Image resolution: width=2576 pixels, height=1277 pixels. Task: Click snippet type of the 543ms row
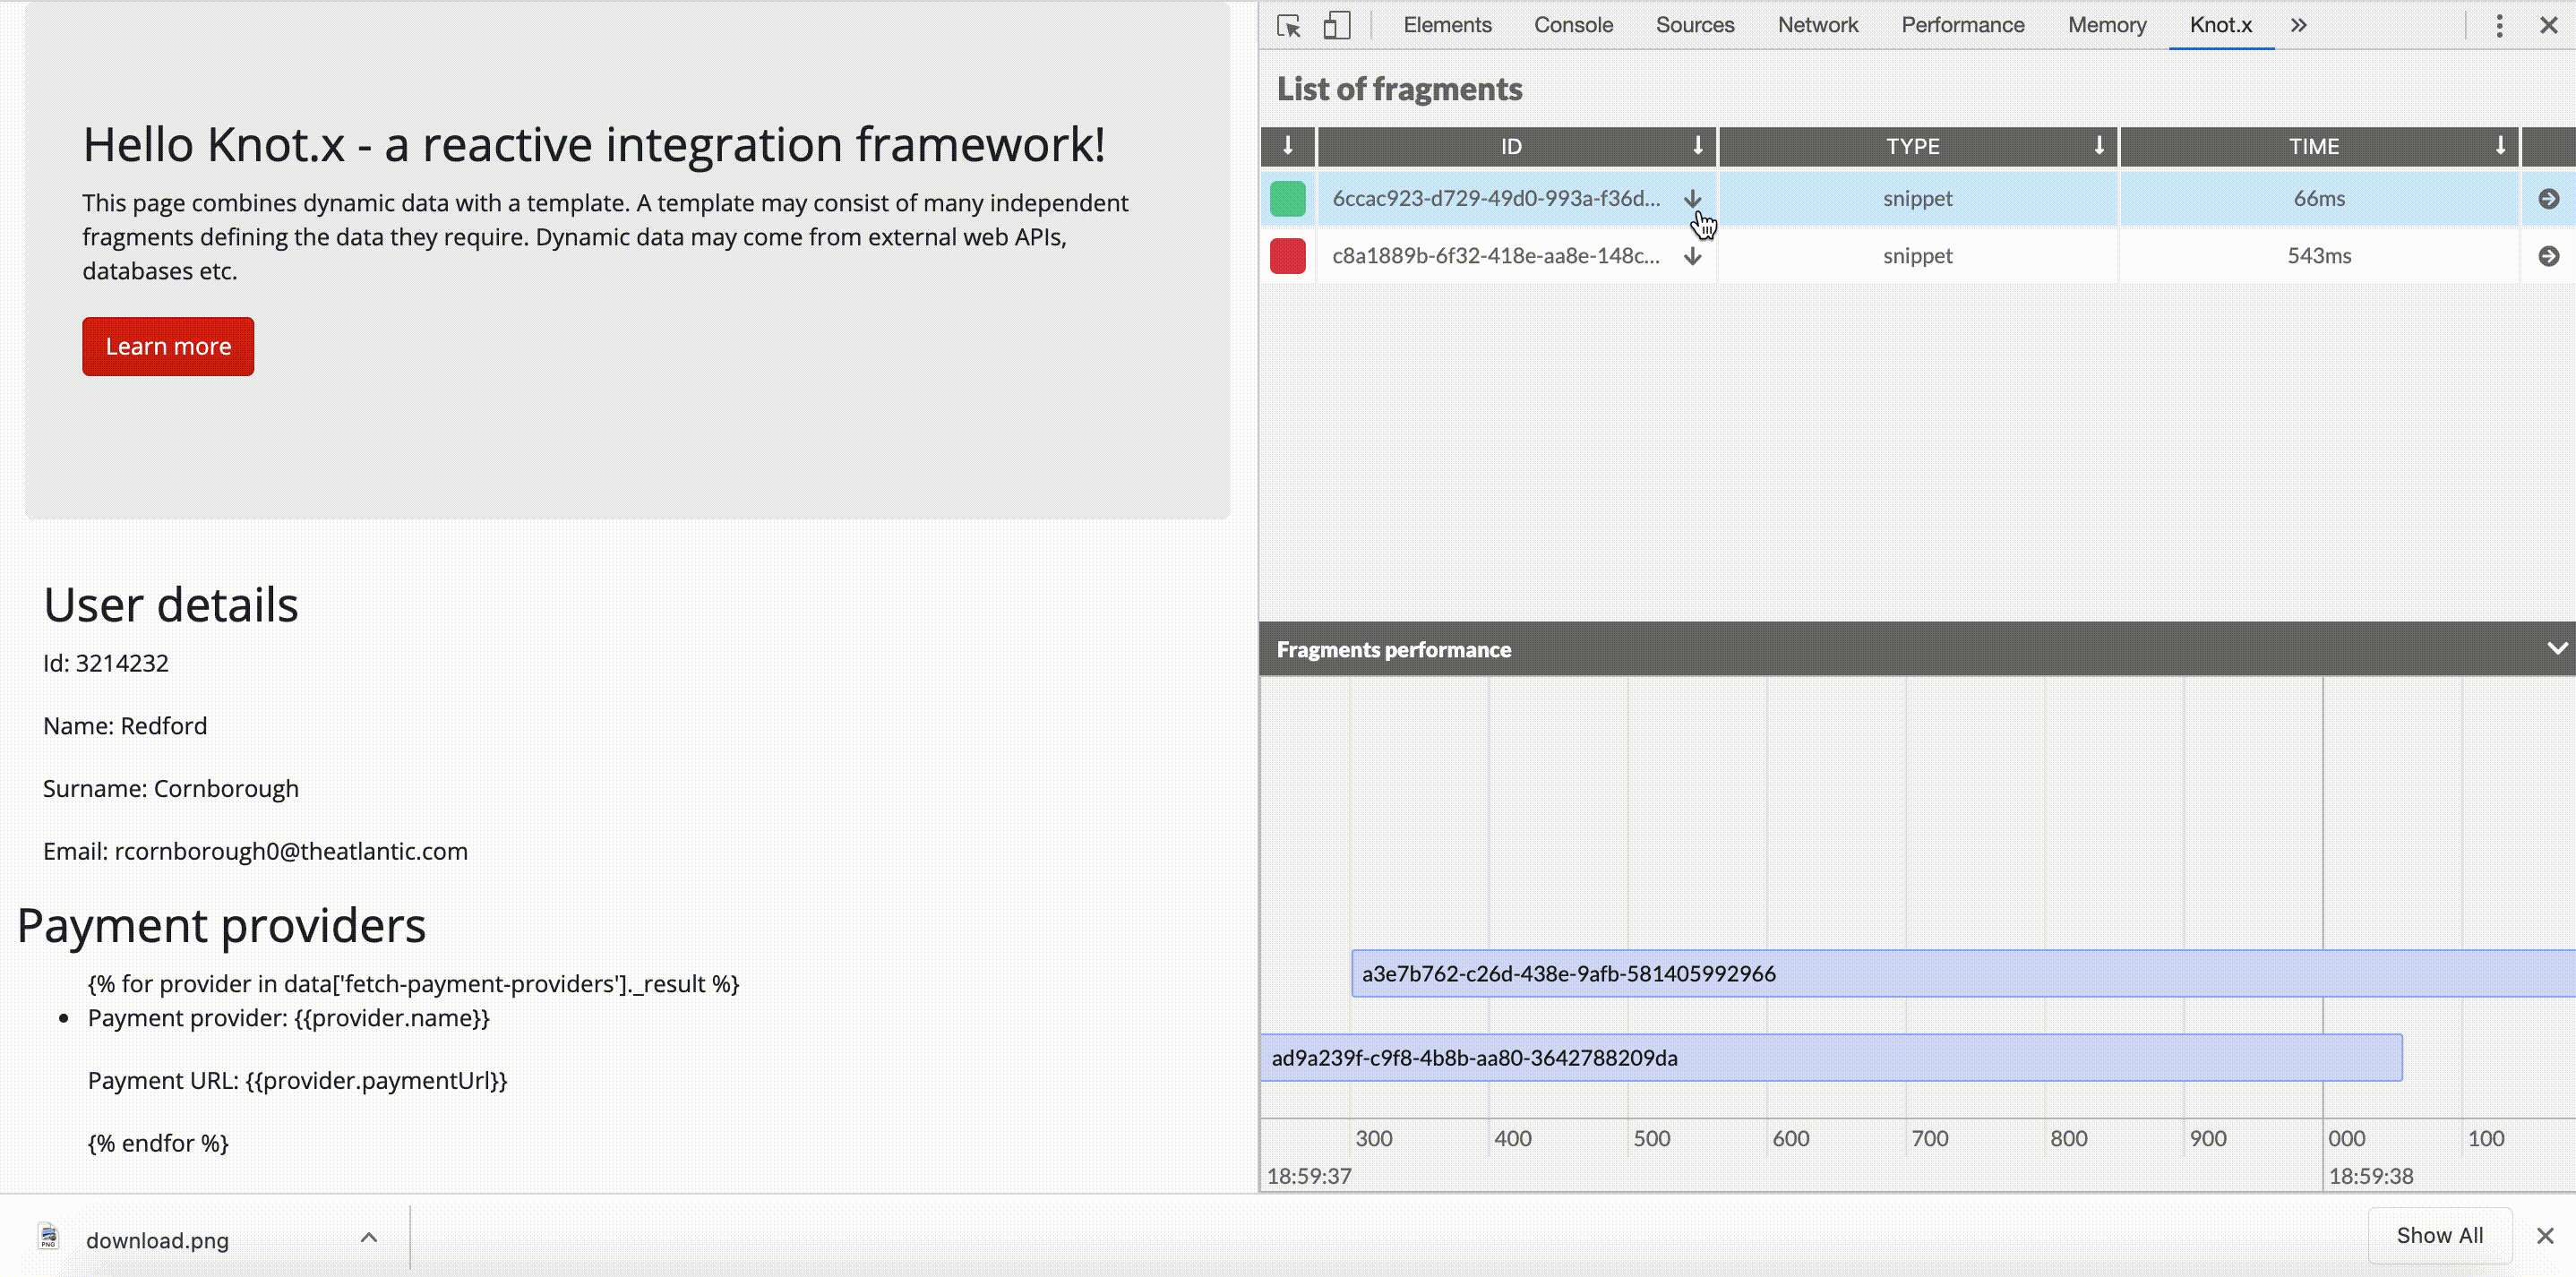1917,255
